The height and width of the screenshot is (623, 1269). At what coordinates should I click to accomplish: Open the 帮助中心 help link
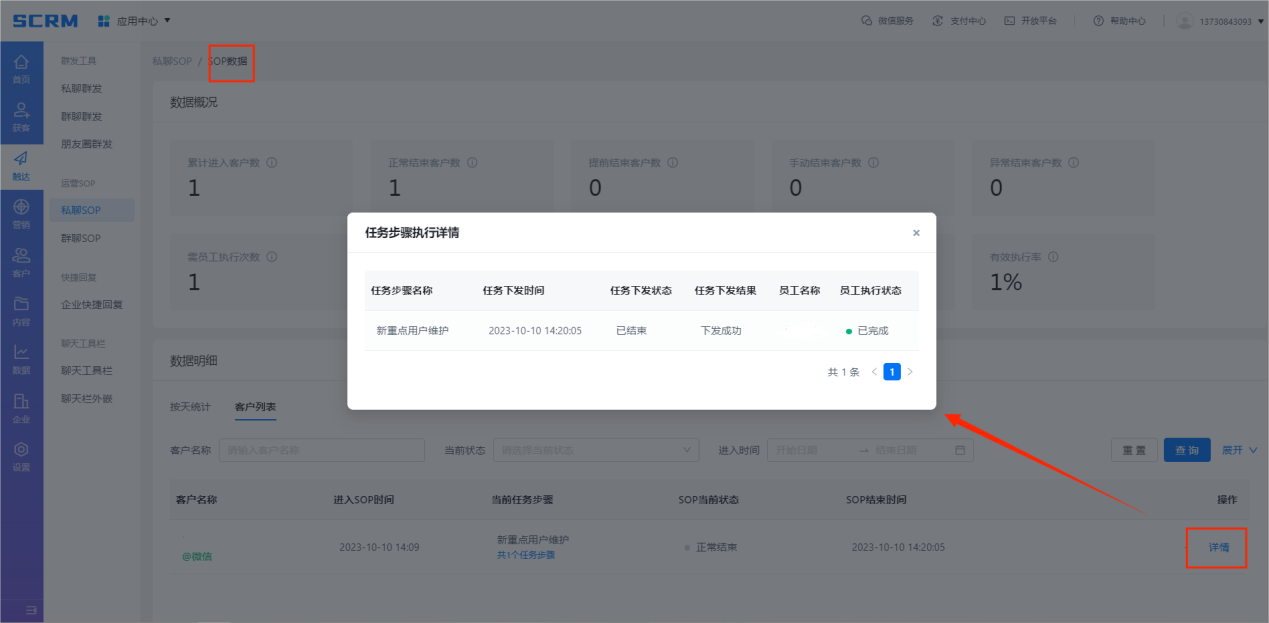click(x=1119, y=21)
